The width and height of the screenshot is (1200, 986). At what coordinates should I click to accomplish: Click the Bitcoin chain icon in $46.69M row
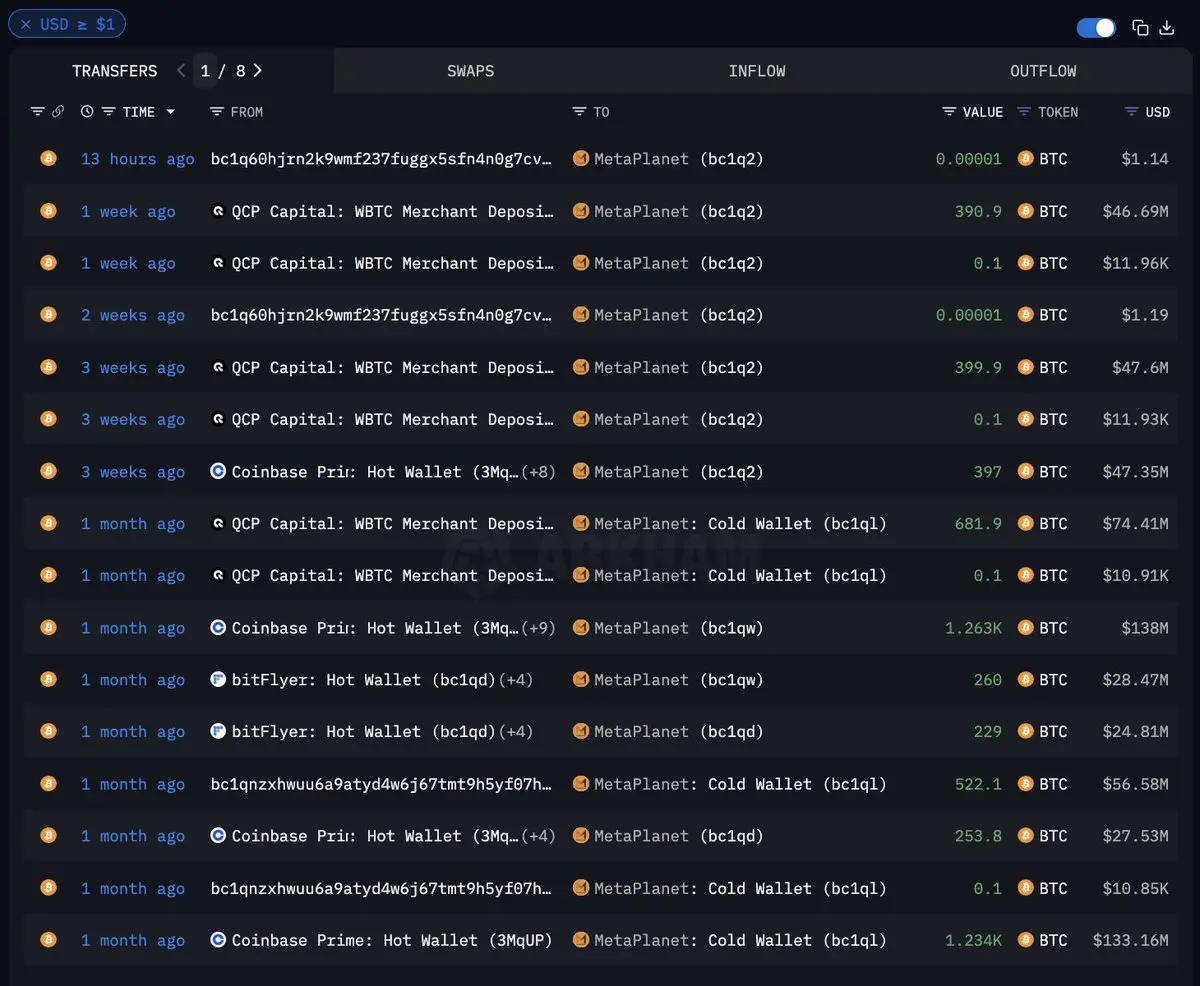coord(47,211)
